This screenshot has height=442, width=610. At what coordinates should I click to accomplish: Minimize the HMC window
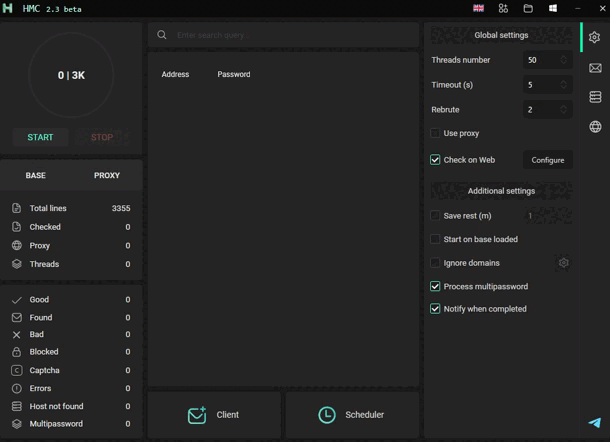point(578,8)
